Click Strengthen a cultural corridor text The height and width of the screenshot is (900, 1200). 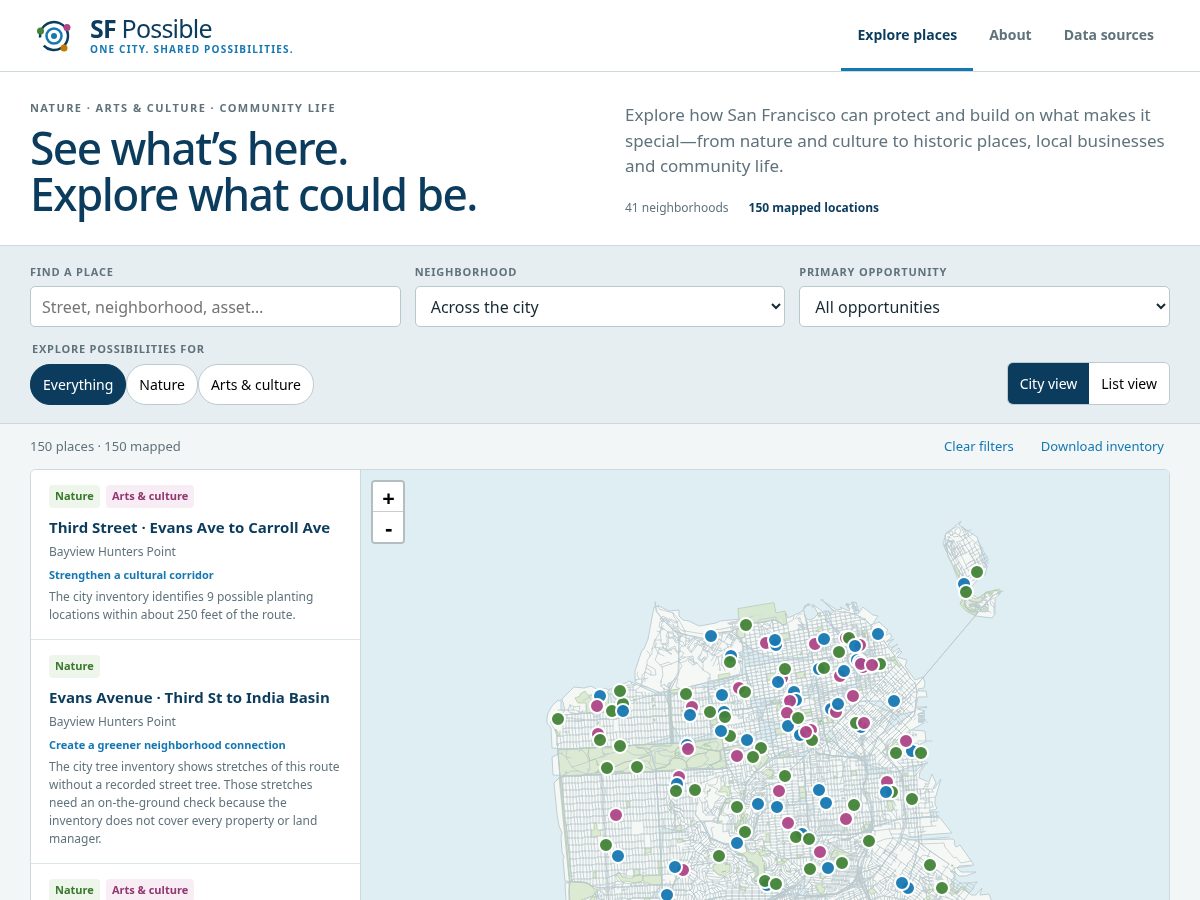click(131, 575)
